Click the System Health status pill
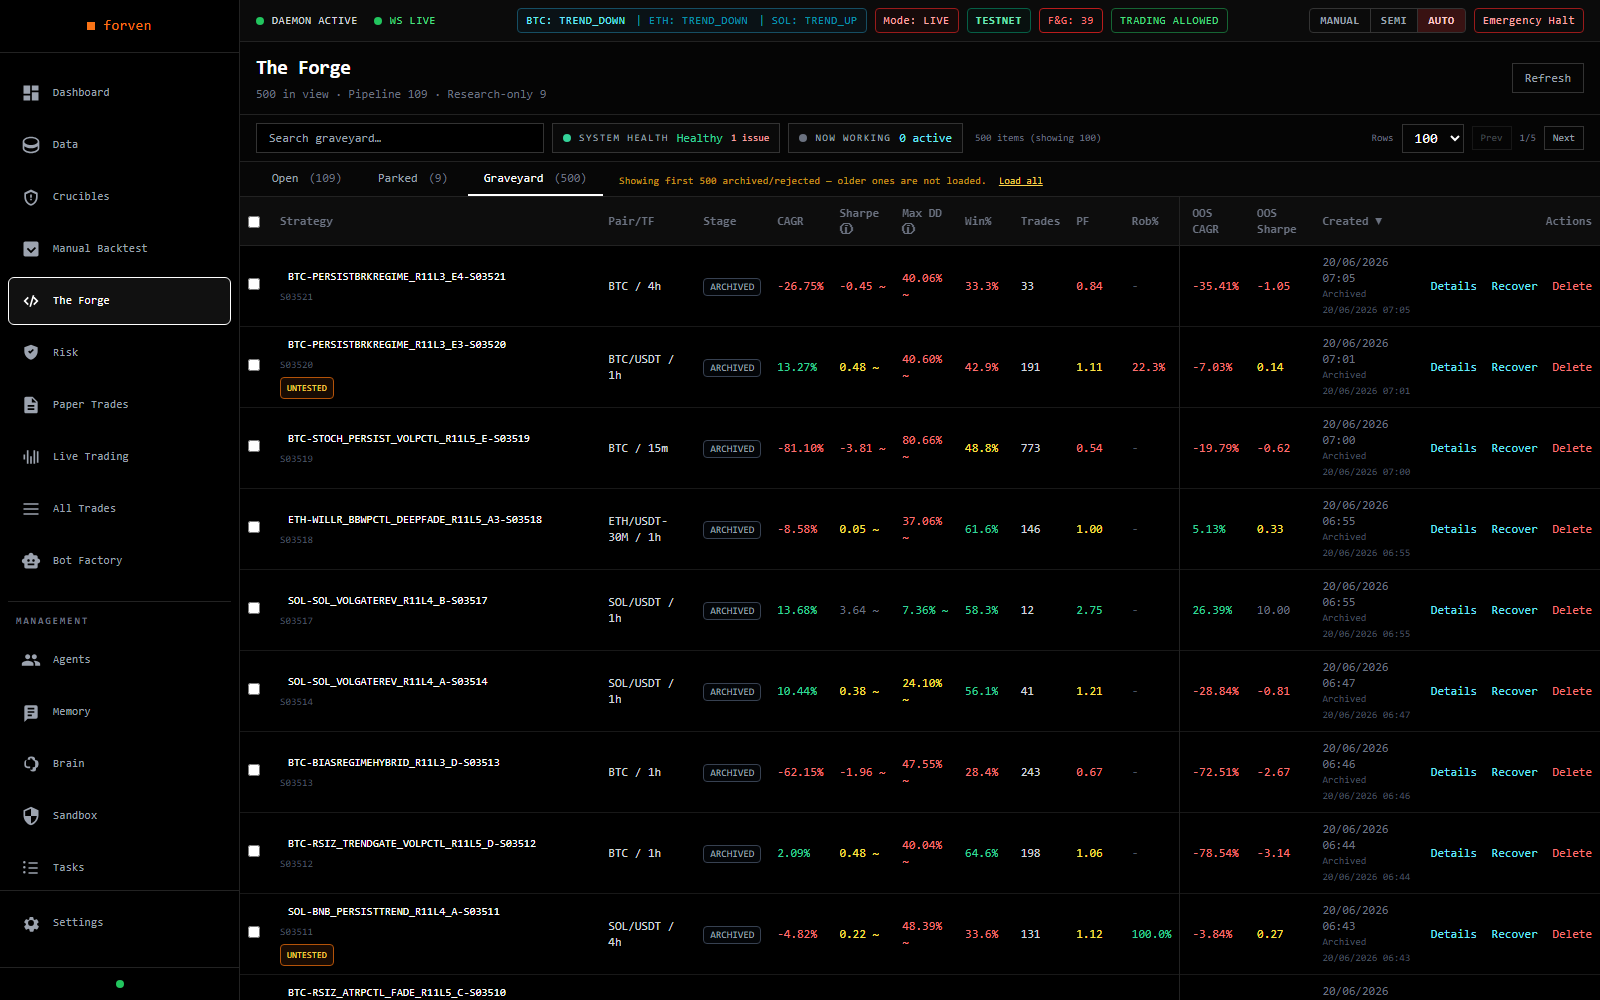The height and width of the screenshot is (1000, 1600). 666,138
